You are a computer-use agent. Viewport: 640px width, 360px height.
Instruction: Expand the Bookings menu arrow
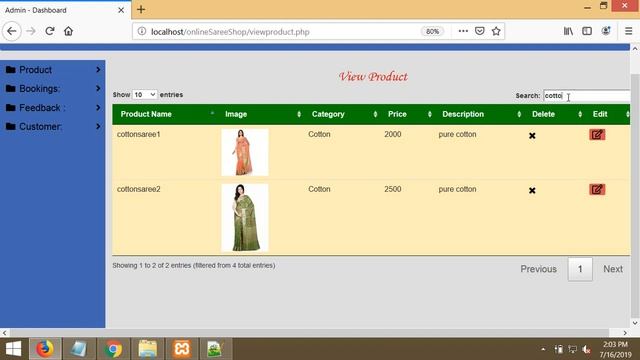[x=98, y=89]
